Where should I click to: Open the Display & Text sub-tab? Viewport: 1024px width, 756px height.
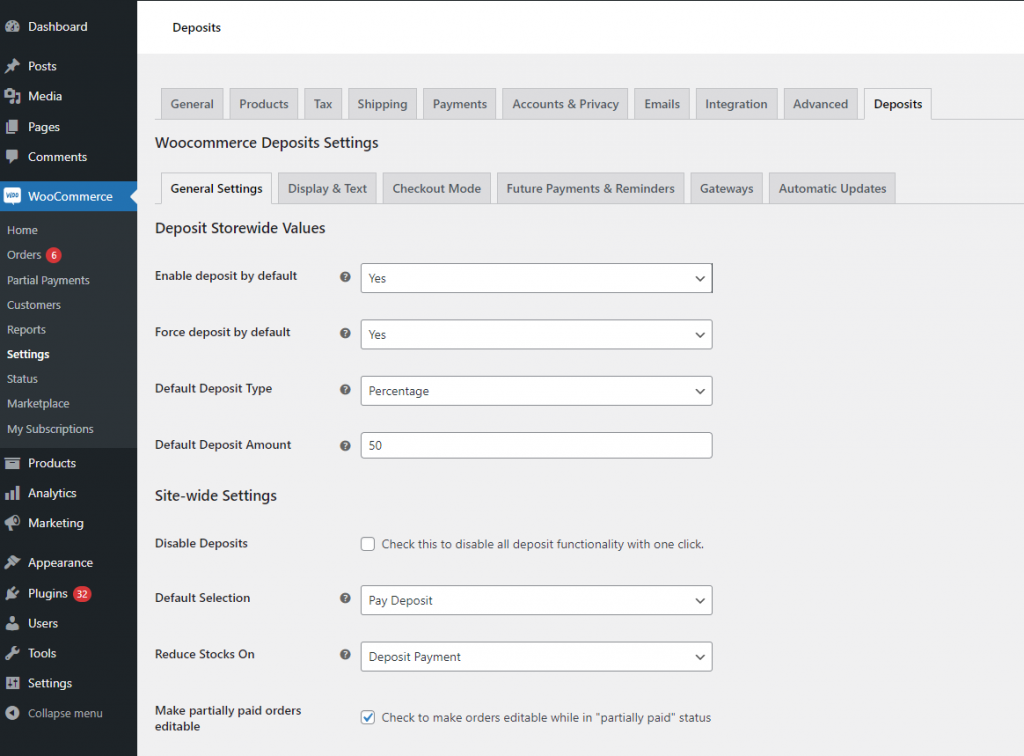[327, 188]
